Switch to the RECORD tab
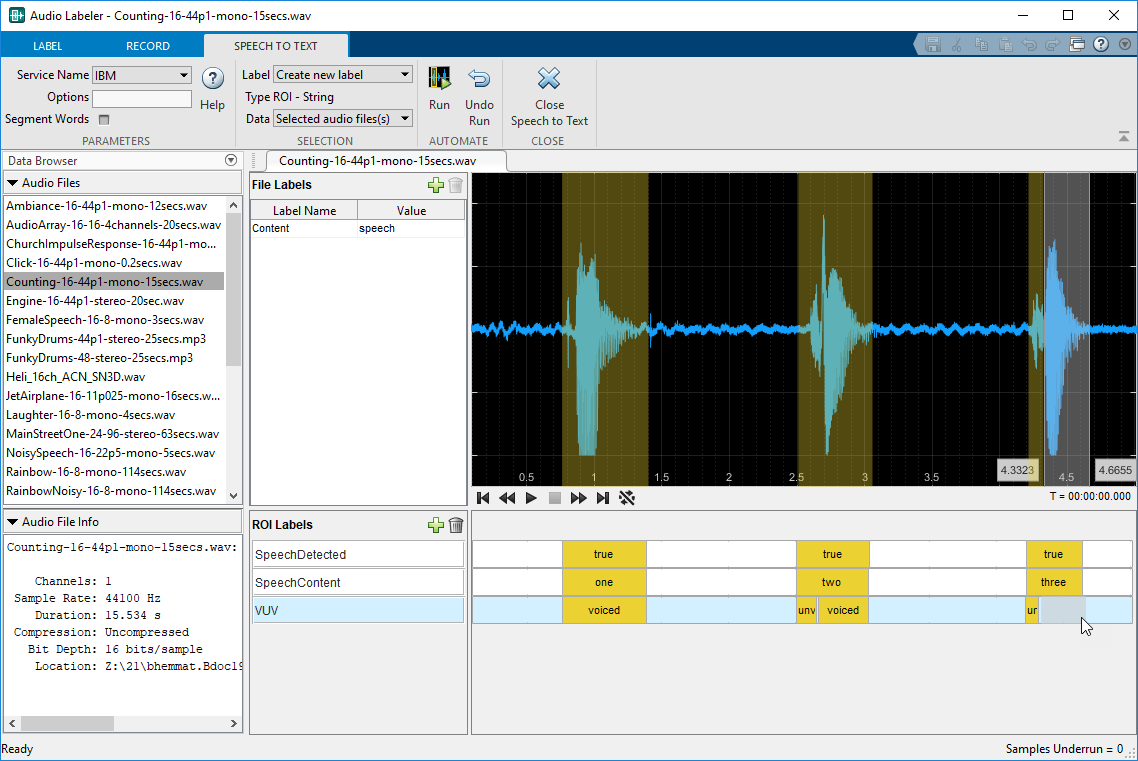Screen dimensions: 1138x761 click(148, 46)
